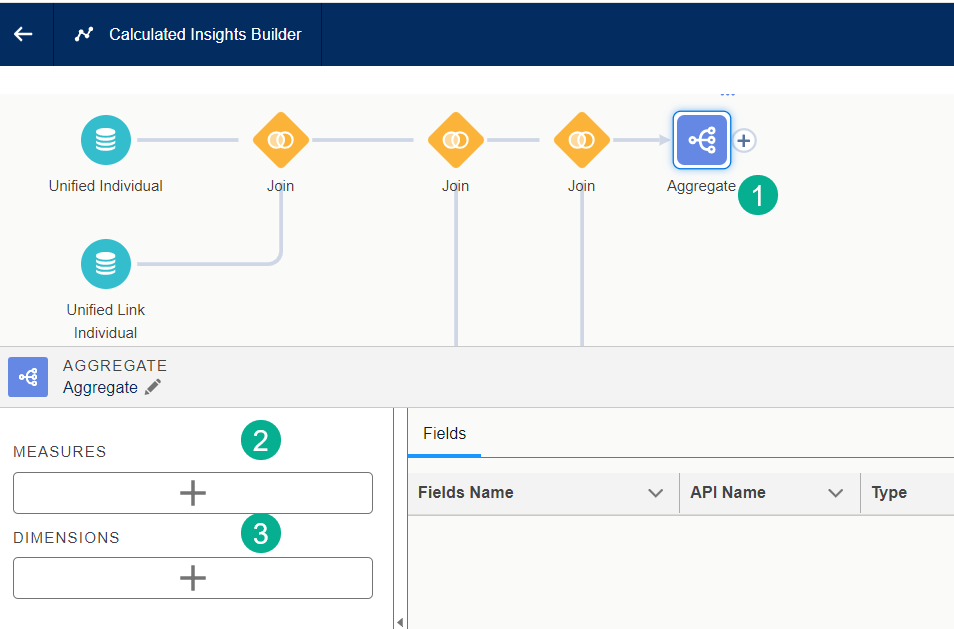The height and width of the screenshot is (629, 954).
Task: Select the middle Join node
Action: [455, 141]
